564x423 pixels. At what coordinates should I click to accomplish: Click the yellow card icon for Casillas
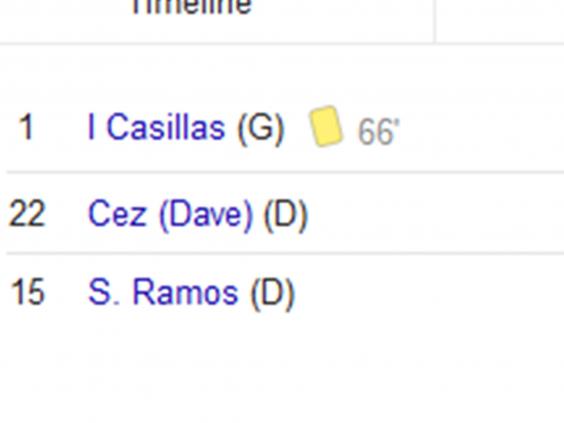(x=326, y=126)
